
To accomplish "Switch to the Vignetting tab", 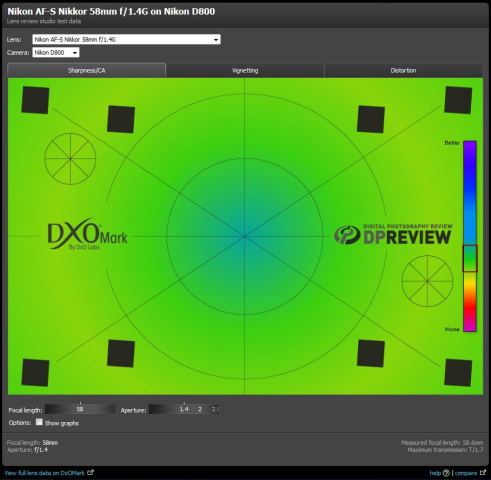I will [x=245, y=71].
